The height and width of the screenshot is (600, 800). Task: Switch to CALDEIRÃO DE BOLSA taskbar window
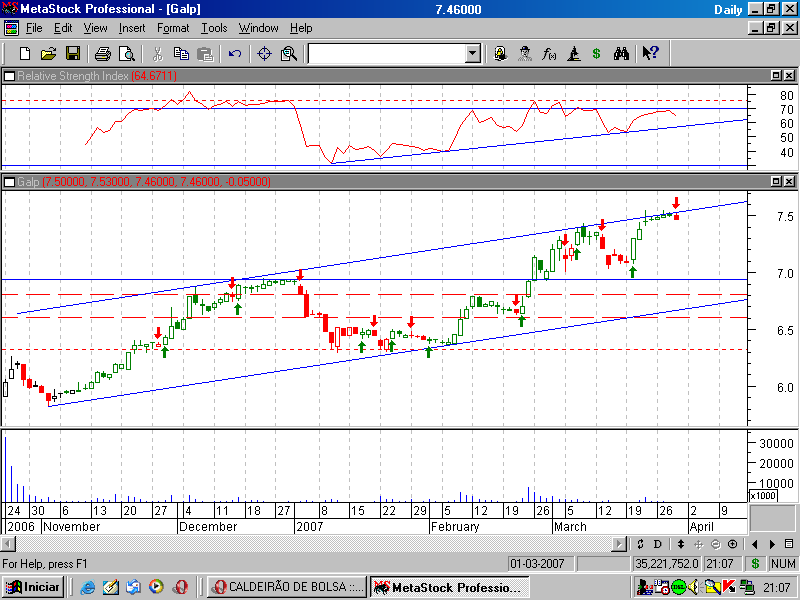[x=287, y=587]
